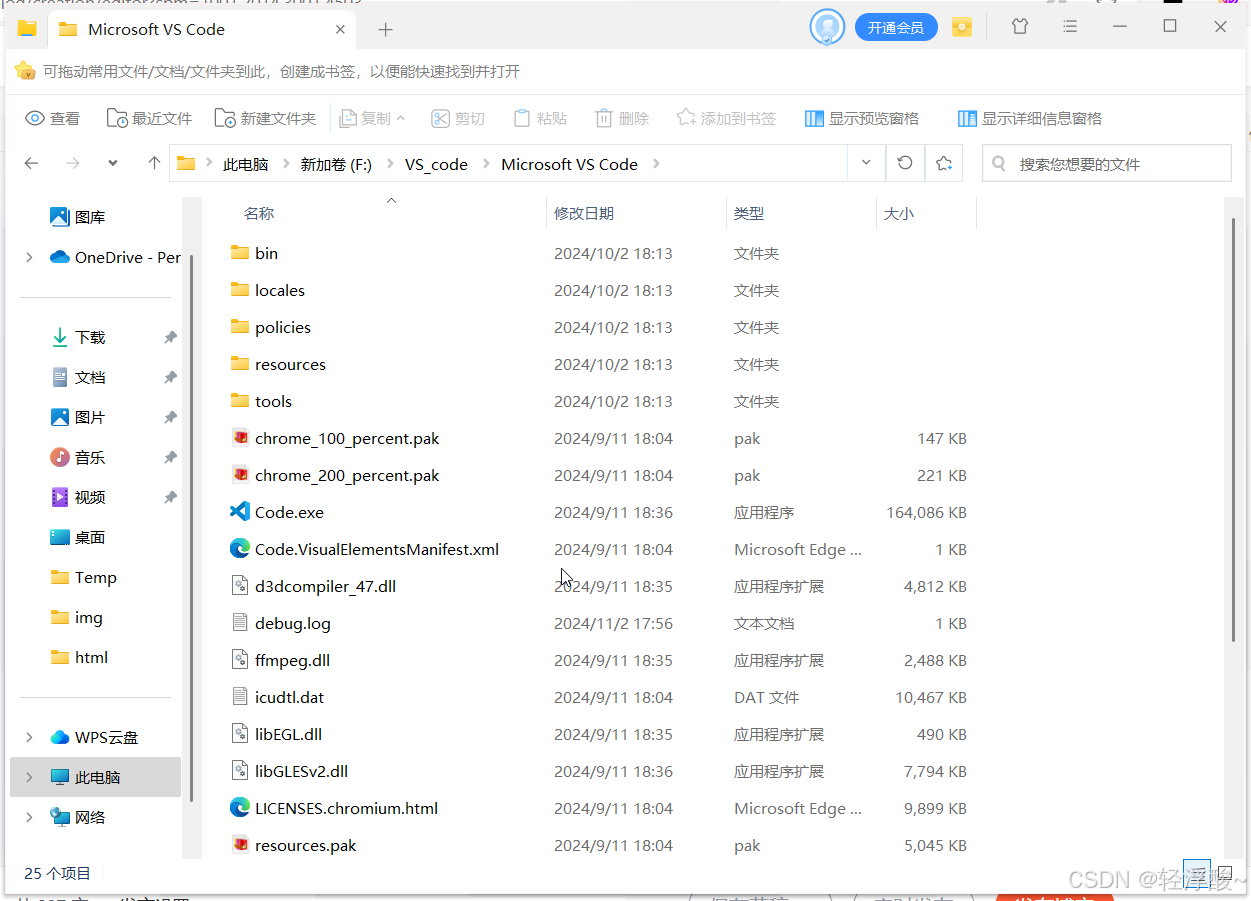Image resolution: width=1251 pixels, height=901 pixels.
Task: Select the chrome_200_percent.pak file icon
Action: (240, 475)
